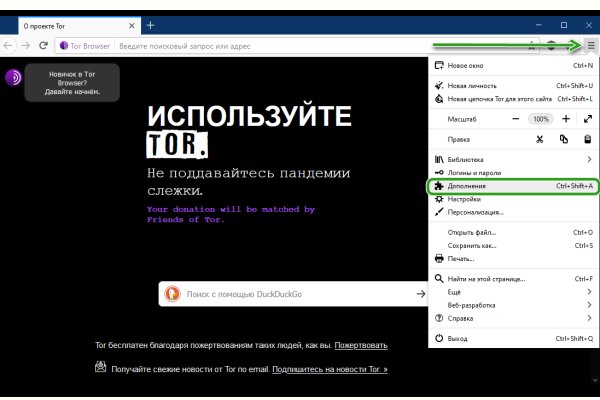Open the hamburger application menu button
Image resolution: width=600 pixels, height=400 pixels.
pyautogui.click(x=590, y=46)
